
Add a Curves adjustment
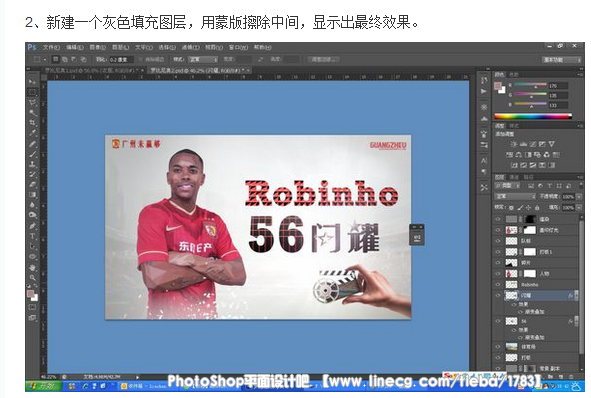533,144
